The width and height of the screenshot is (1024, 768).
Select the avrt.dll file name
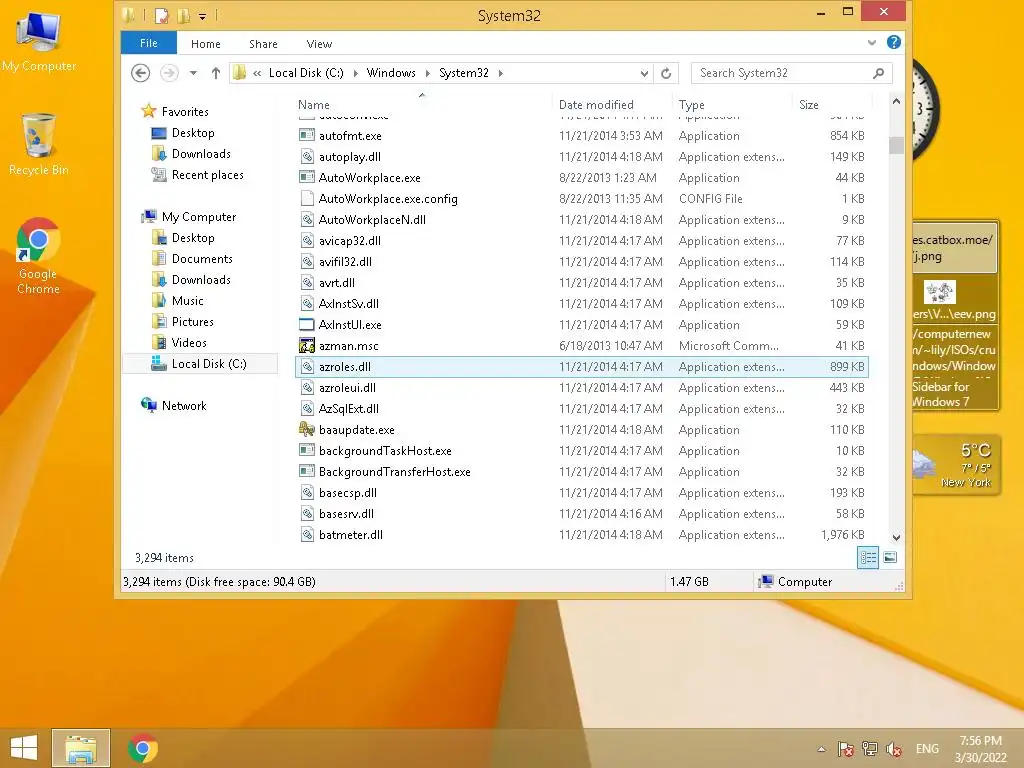(337, 282)
